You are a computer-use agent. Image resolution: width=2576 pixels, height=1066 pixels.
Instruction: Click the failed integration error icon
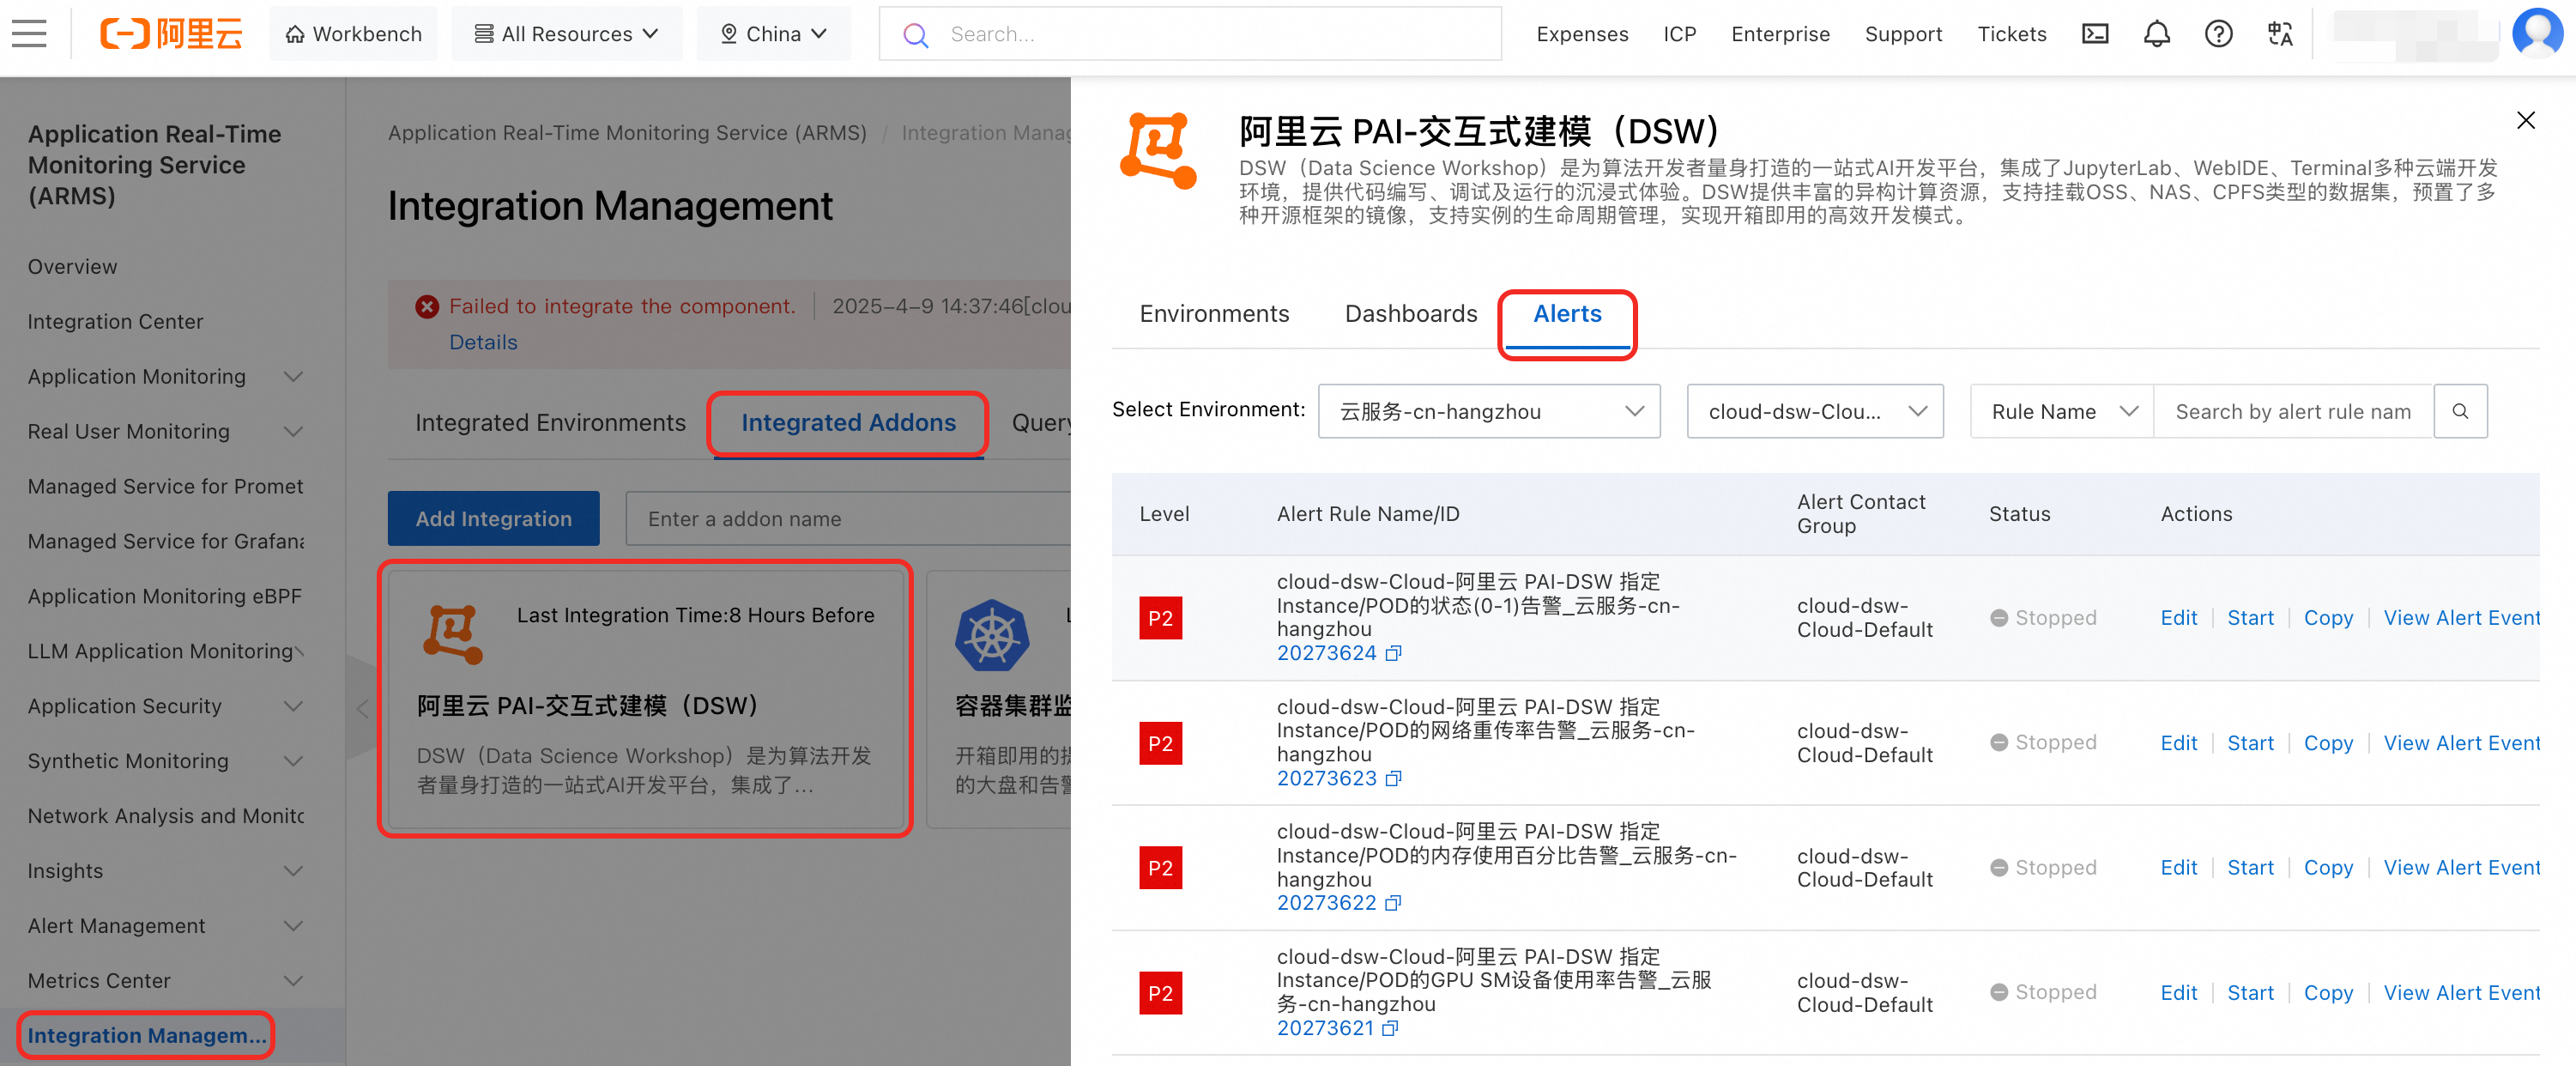coord(427,307)
